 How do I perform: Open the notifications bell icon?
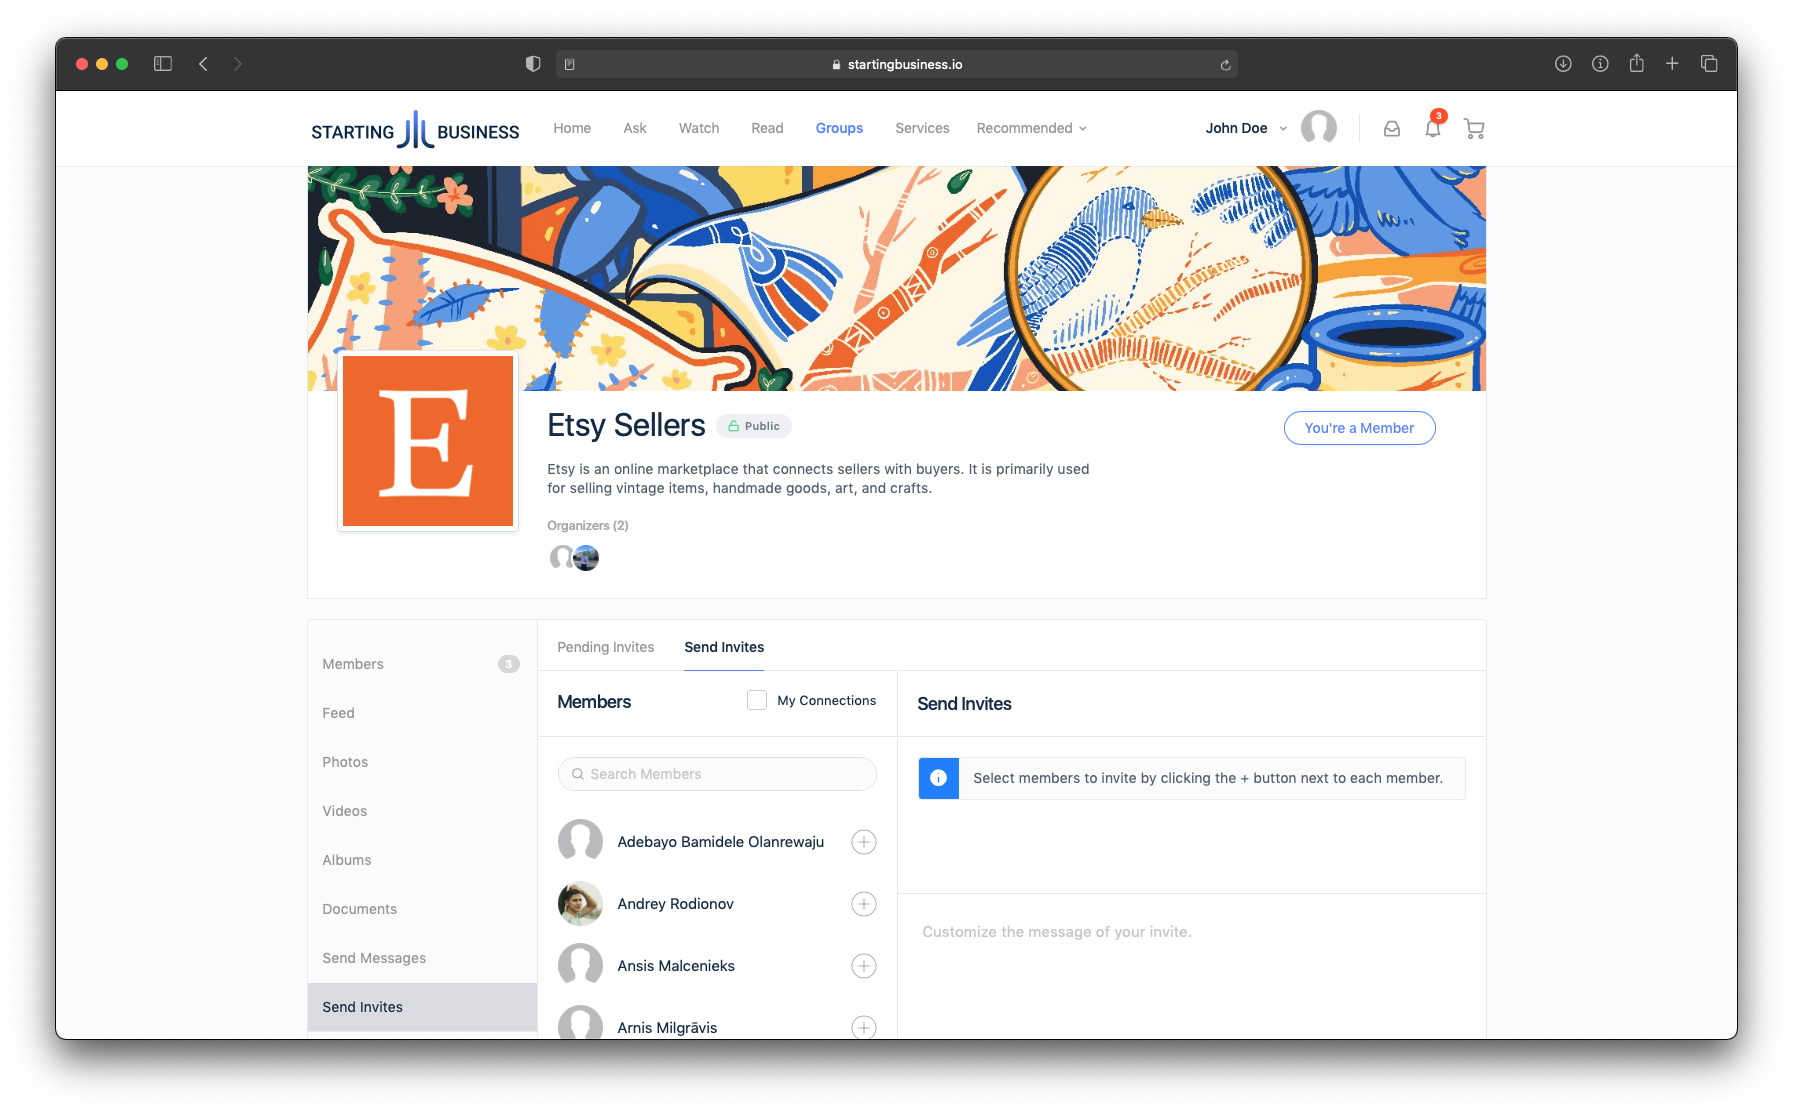tap(1433, 128)
